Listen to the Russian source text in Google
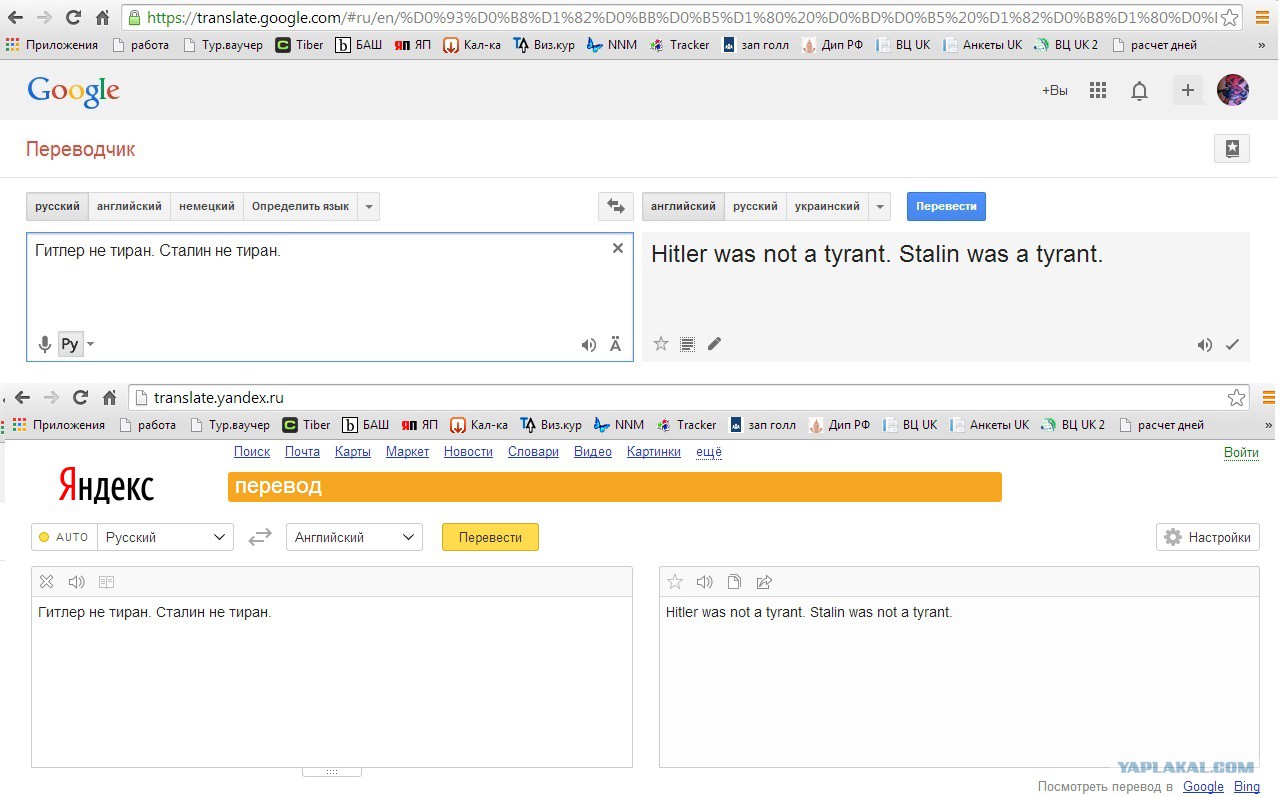The image size is (1280, 797). (x=589, y=345)
